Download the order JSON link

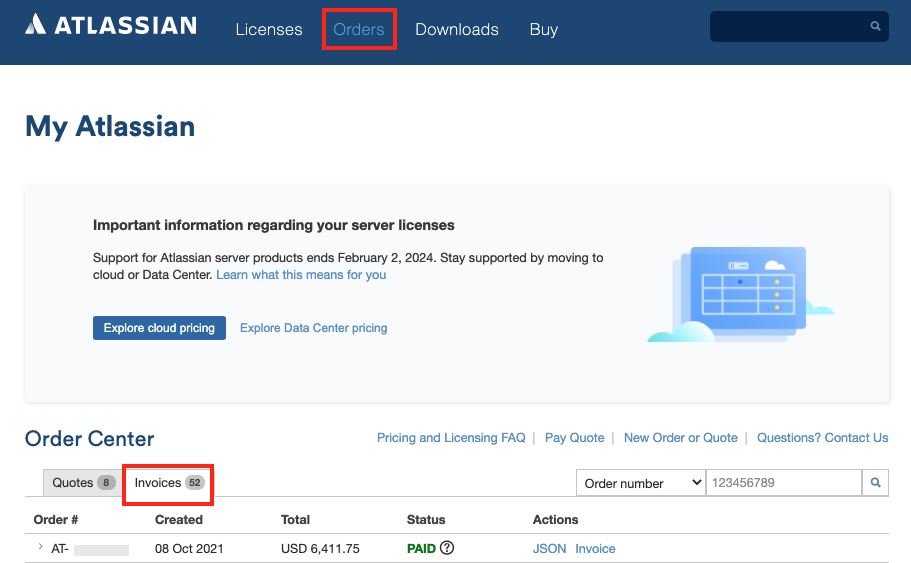point(549,549)
